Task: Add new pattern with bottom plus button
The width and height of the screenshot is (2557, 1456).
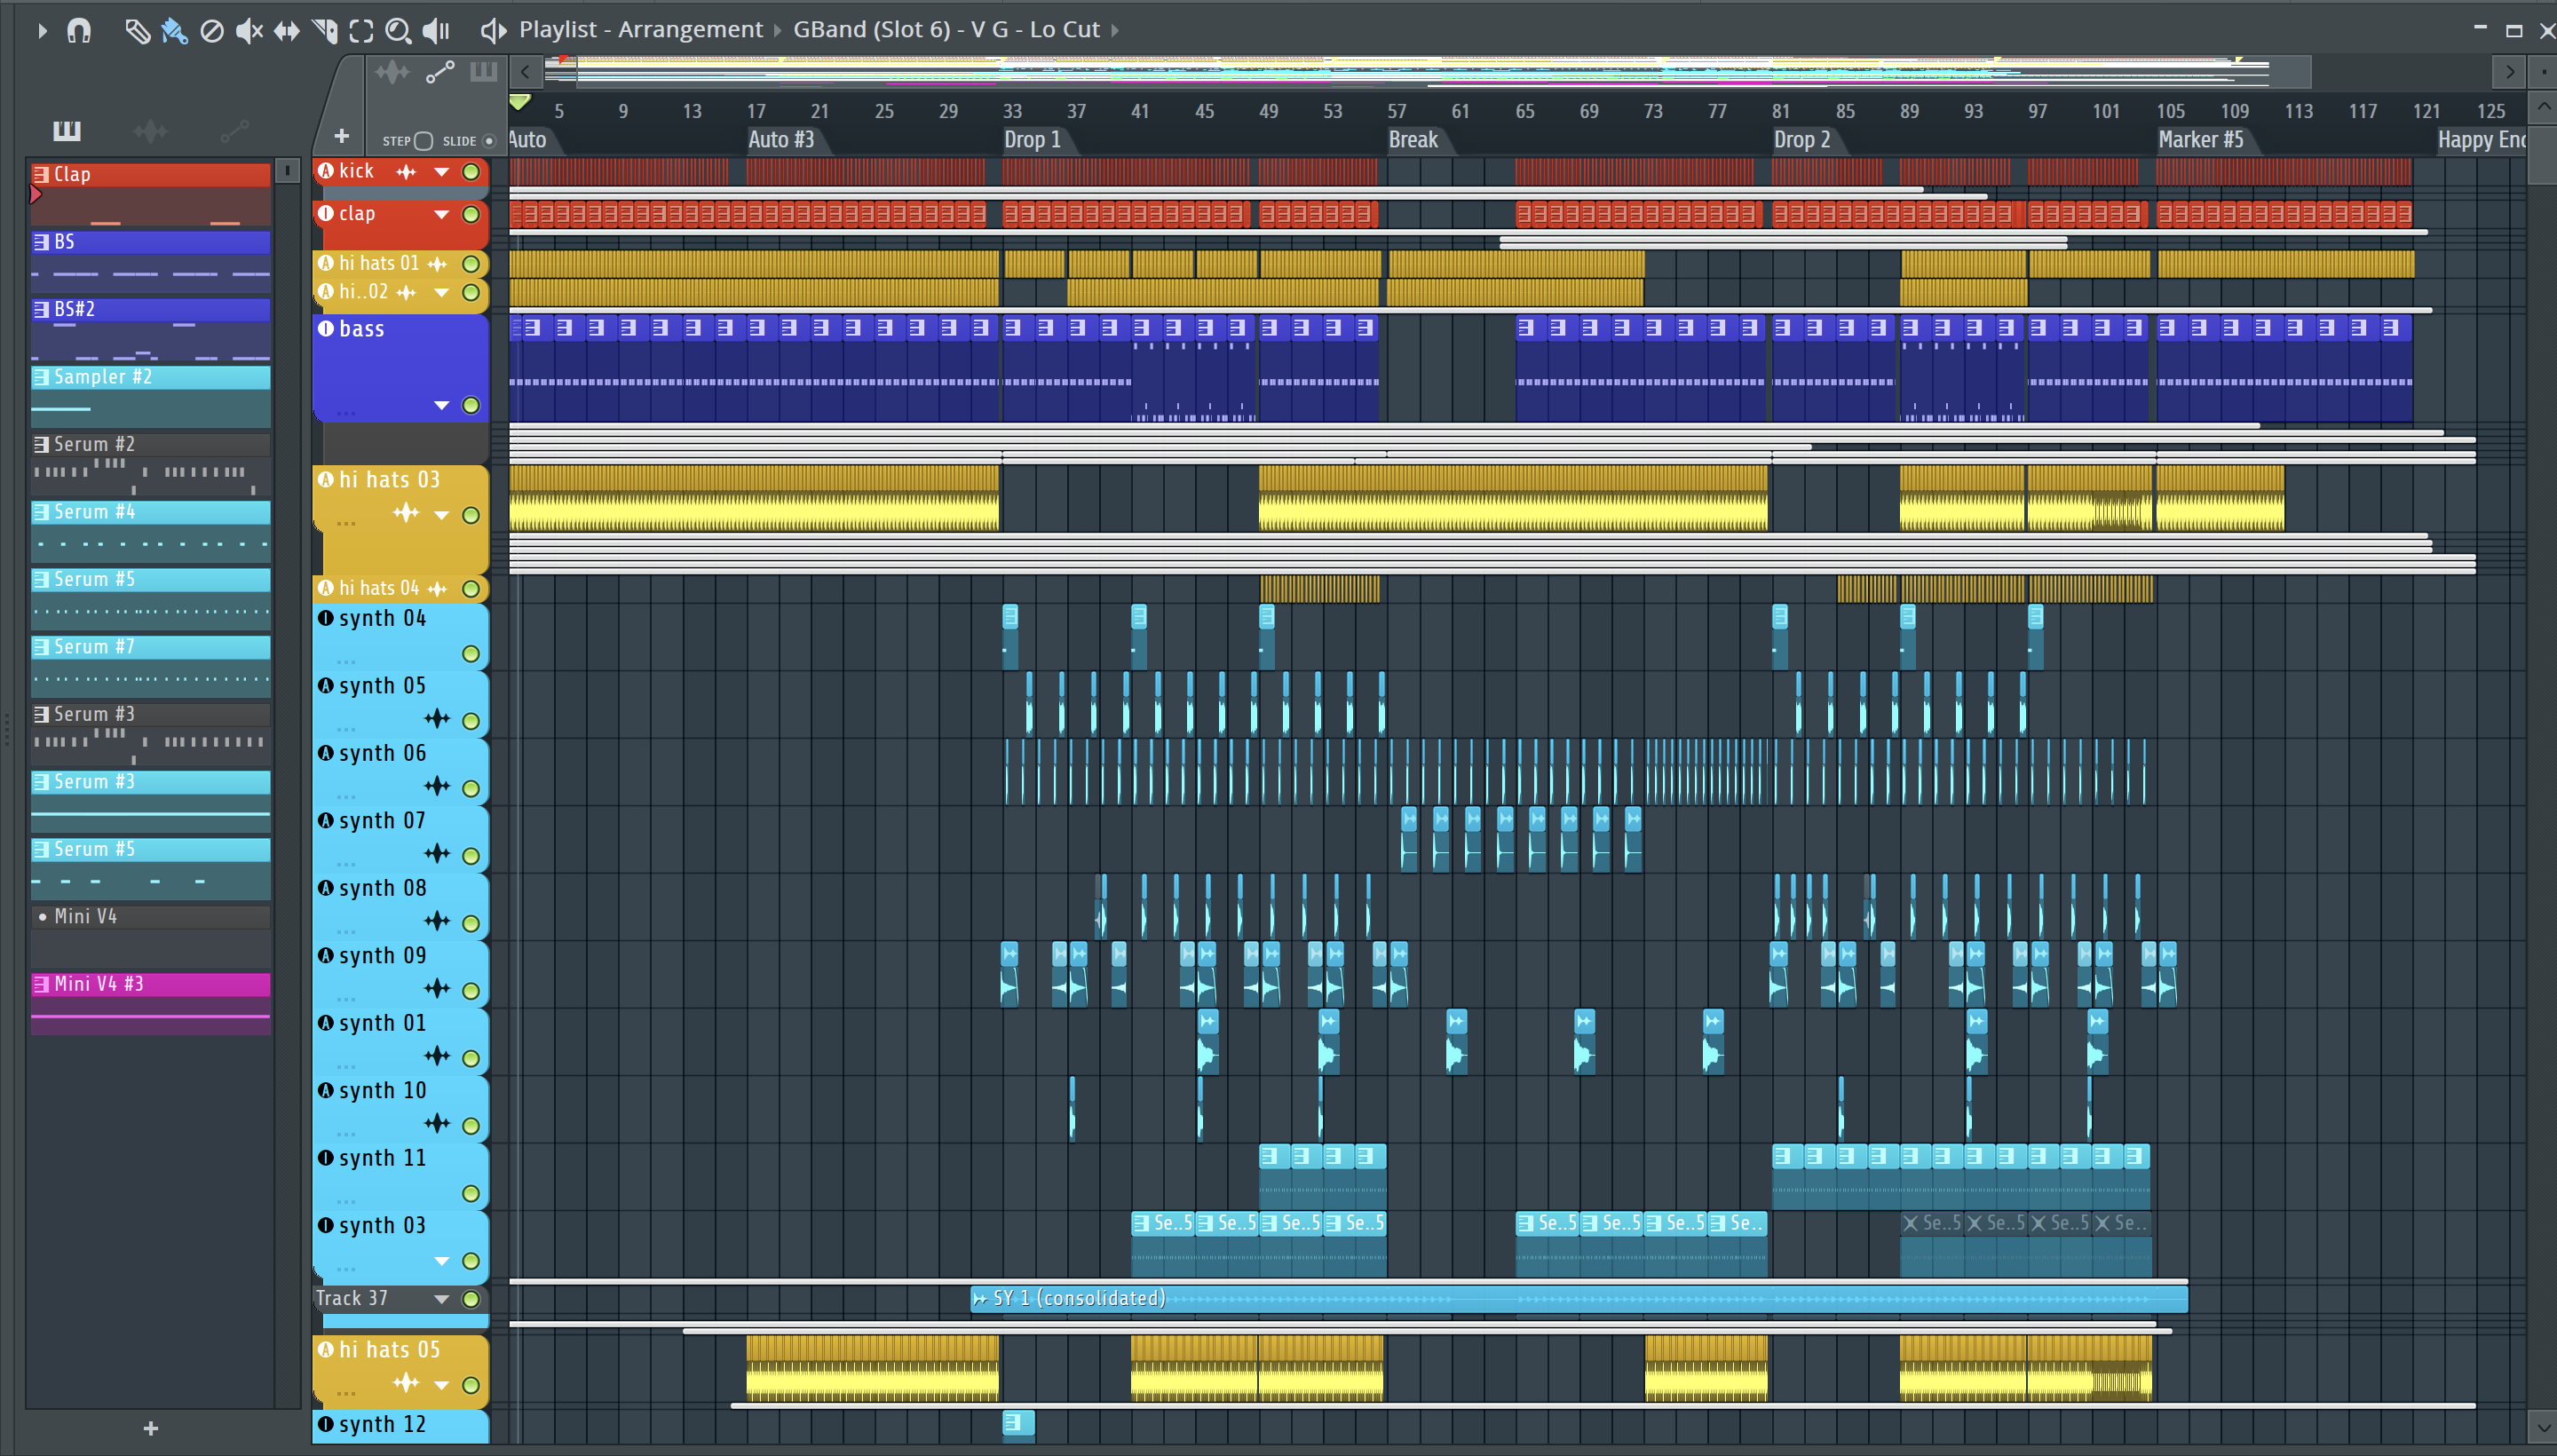Action: click(151, 1428)
